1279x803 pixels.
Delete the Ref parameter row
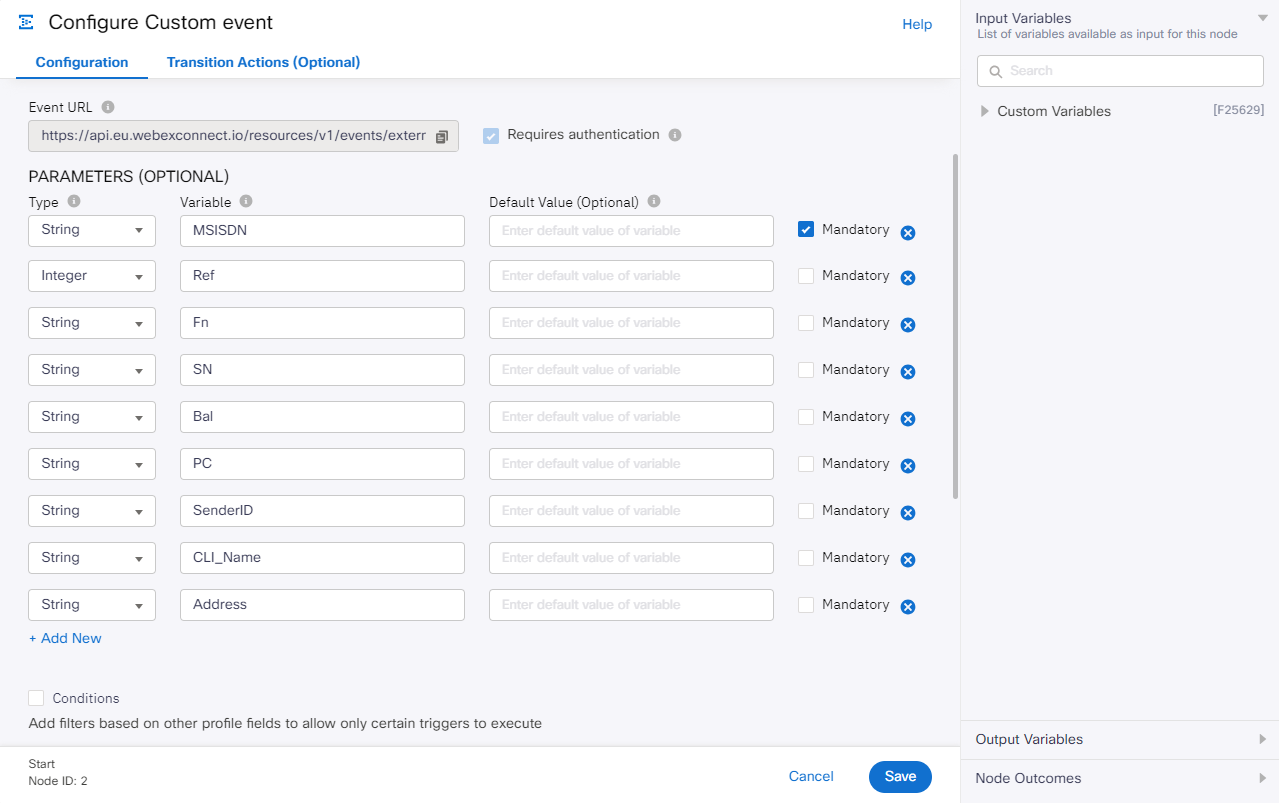(908, 278)
